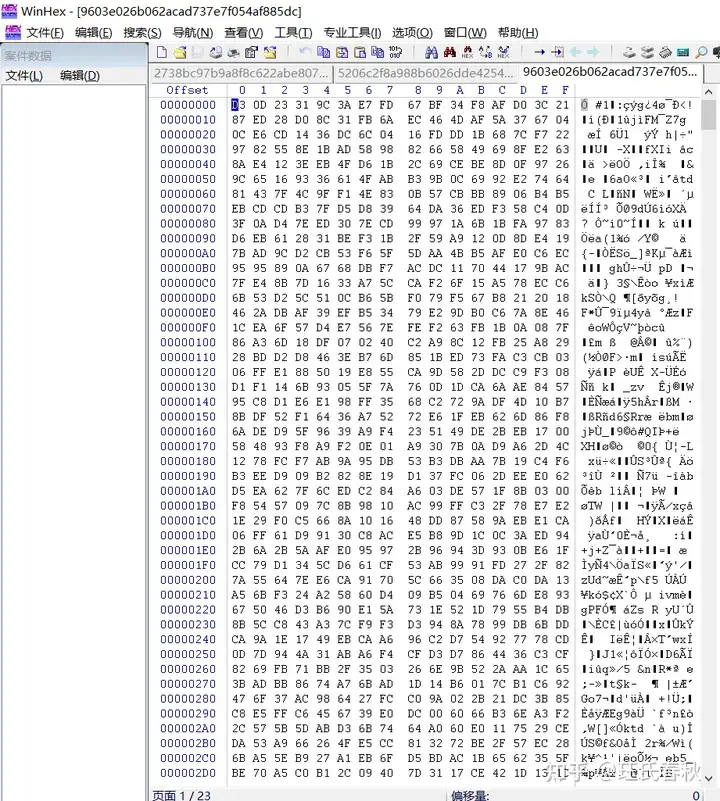This screenshot has height=801, width=720.
Task: Click offset label 000002D0
Action: click(x=188, y=773)
